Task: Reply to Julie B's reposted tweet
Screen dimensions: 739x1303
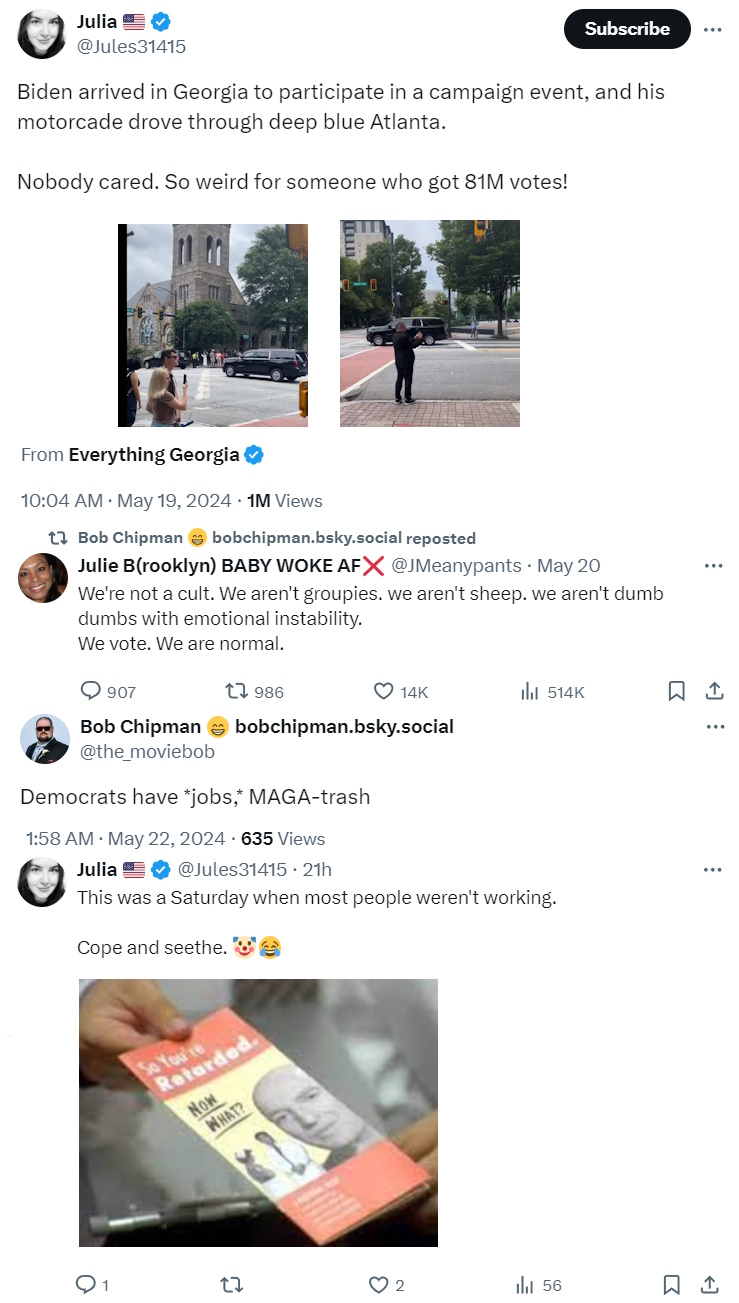Action: [x=91, y=691]
